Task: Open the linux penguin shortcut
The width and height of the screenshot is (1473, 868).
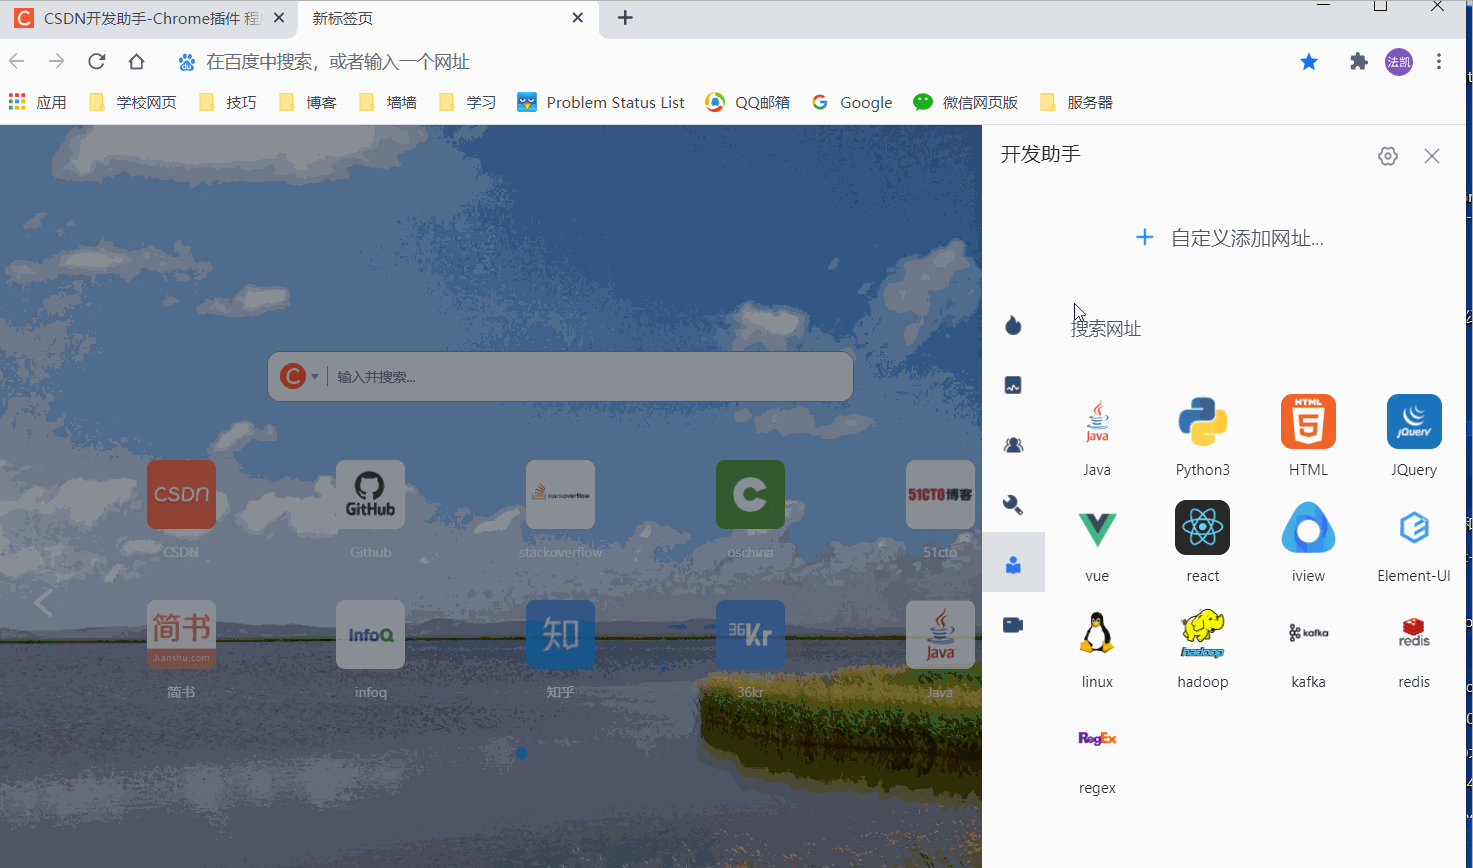Action: coord(1097,634)
